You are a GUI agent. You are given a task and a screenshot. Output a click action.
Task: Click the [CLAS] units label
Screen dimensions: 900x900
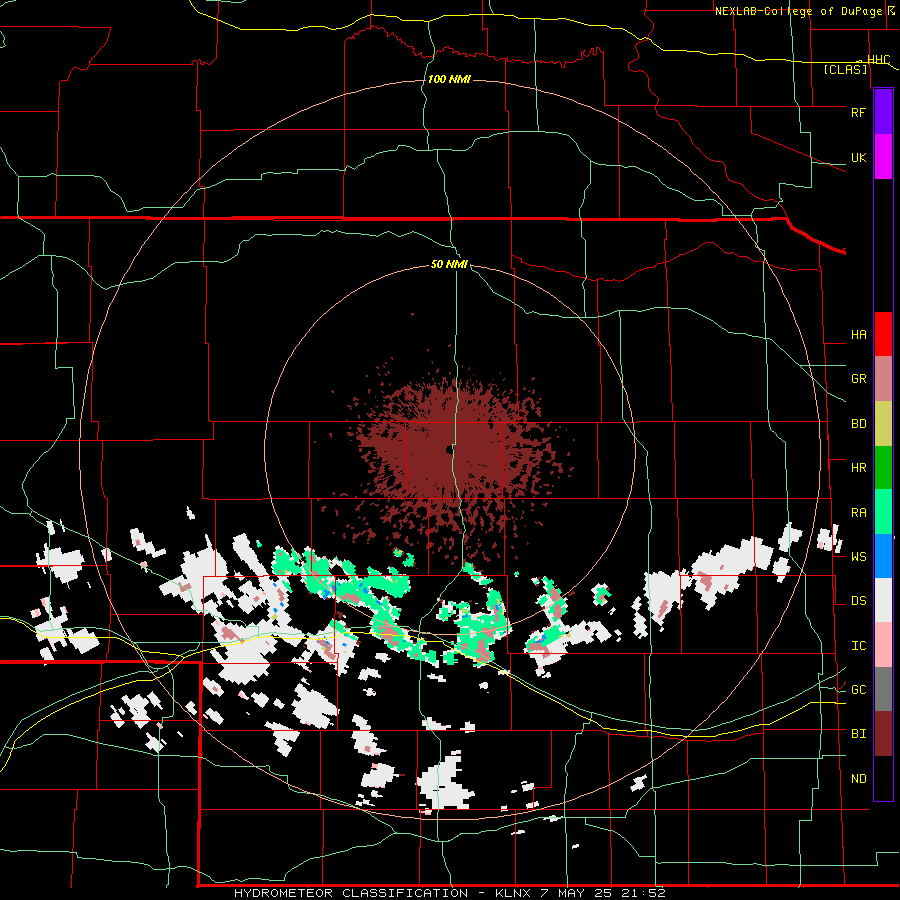pos(845,70)
